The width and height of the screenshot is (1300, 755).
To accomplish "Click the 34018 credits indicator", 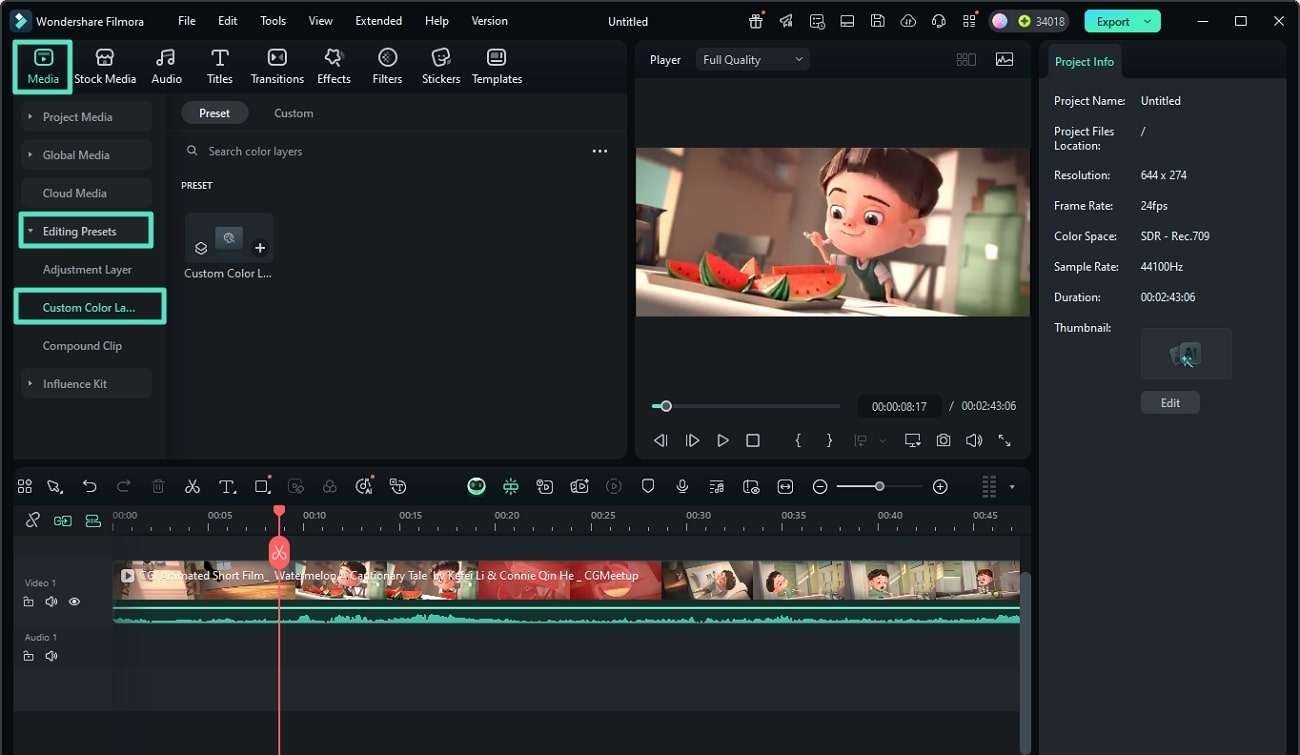I will click(1041, 21).
